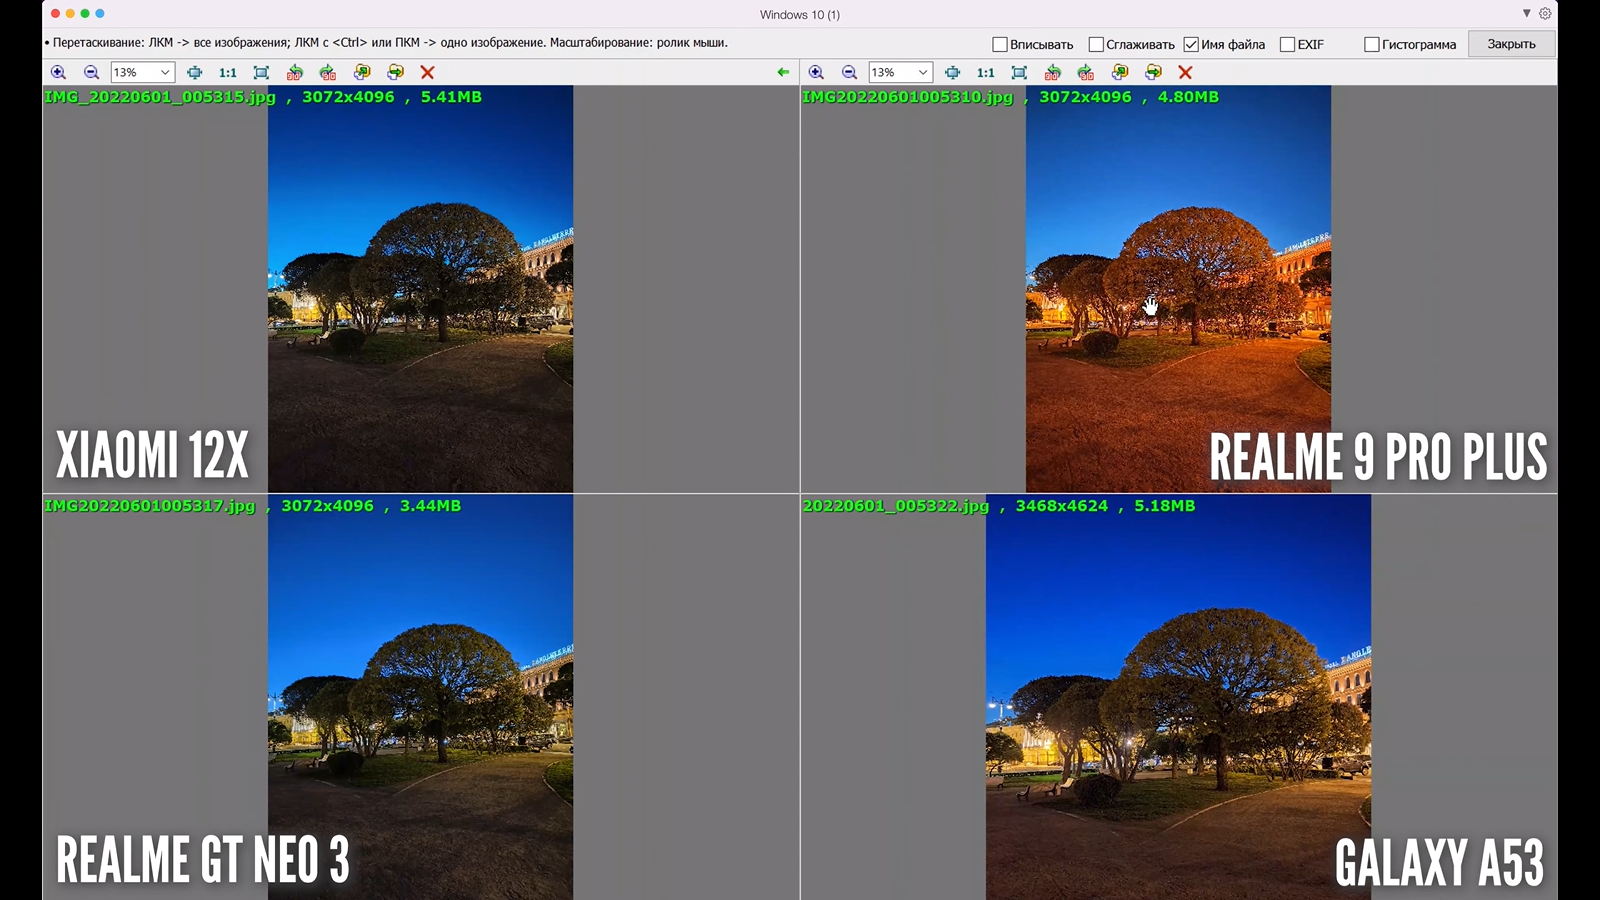Rotate left pane image 90° counterclockwise
Viewport: 1600px width, 900px height.
click(294, 72)
